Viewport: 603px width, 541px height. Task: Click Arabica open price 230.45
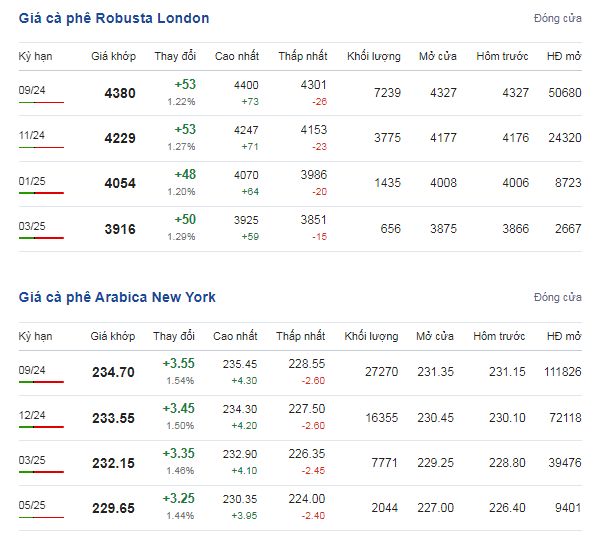pos(436,418)
